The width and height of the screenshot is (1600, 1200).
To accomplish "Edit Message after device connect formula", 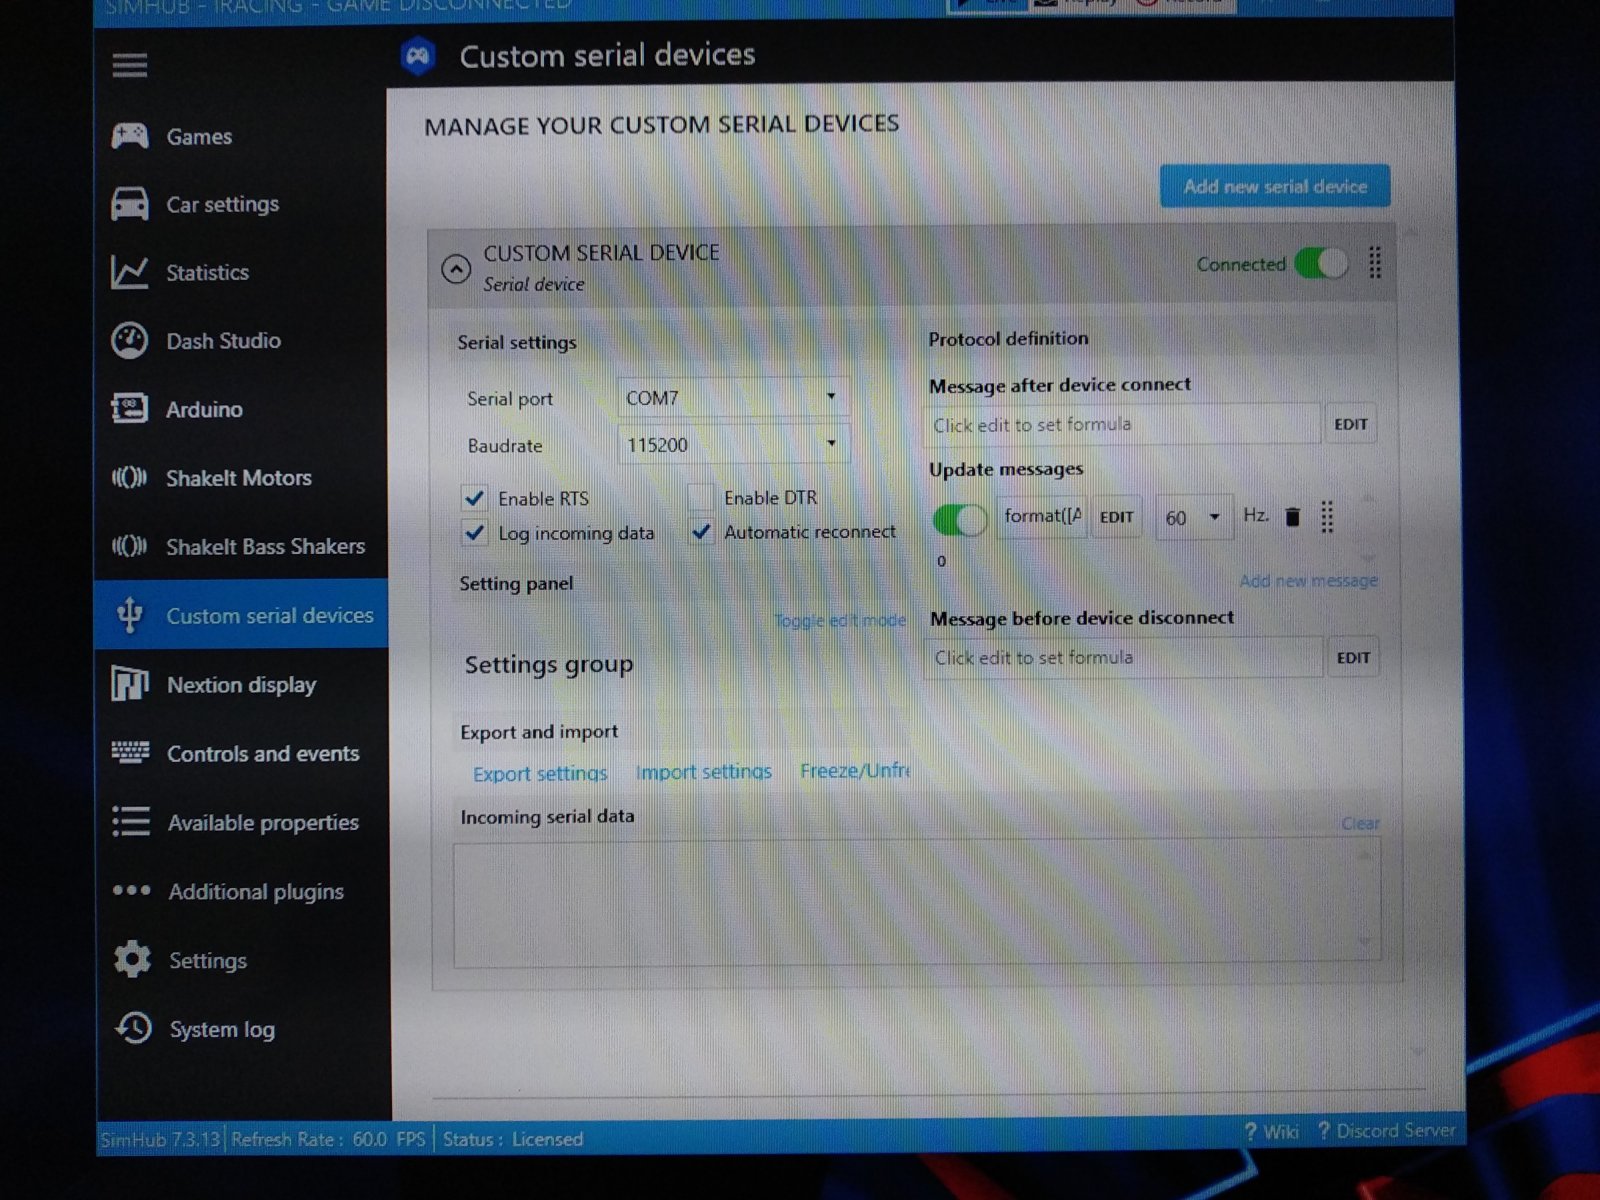I will (1350, 424).
